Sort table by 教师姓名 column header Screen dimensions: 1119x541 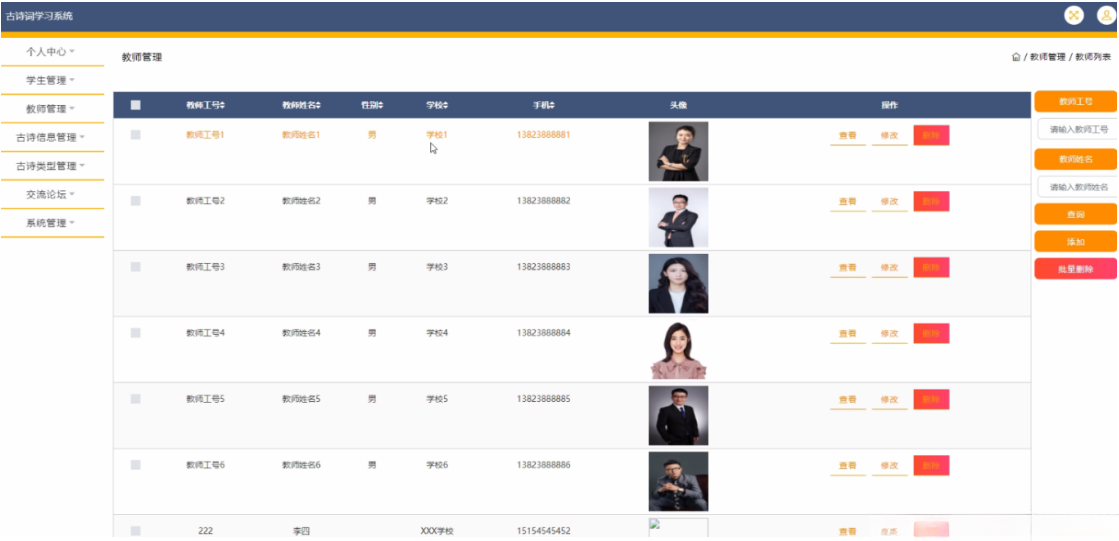[301, 106]
